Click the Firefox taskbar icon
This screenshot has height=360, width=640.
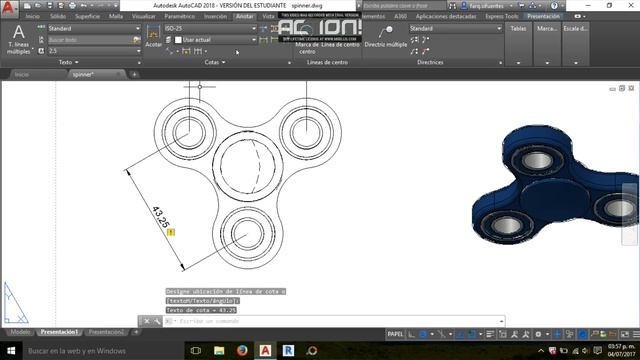click(242, 351)
